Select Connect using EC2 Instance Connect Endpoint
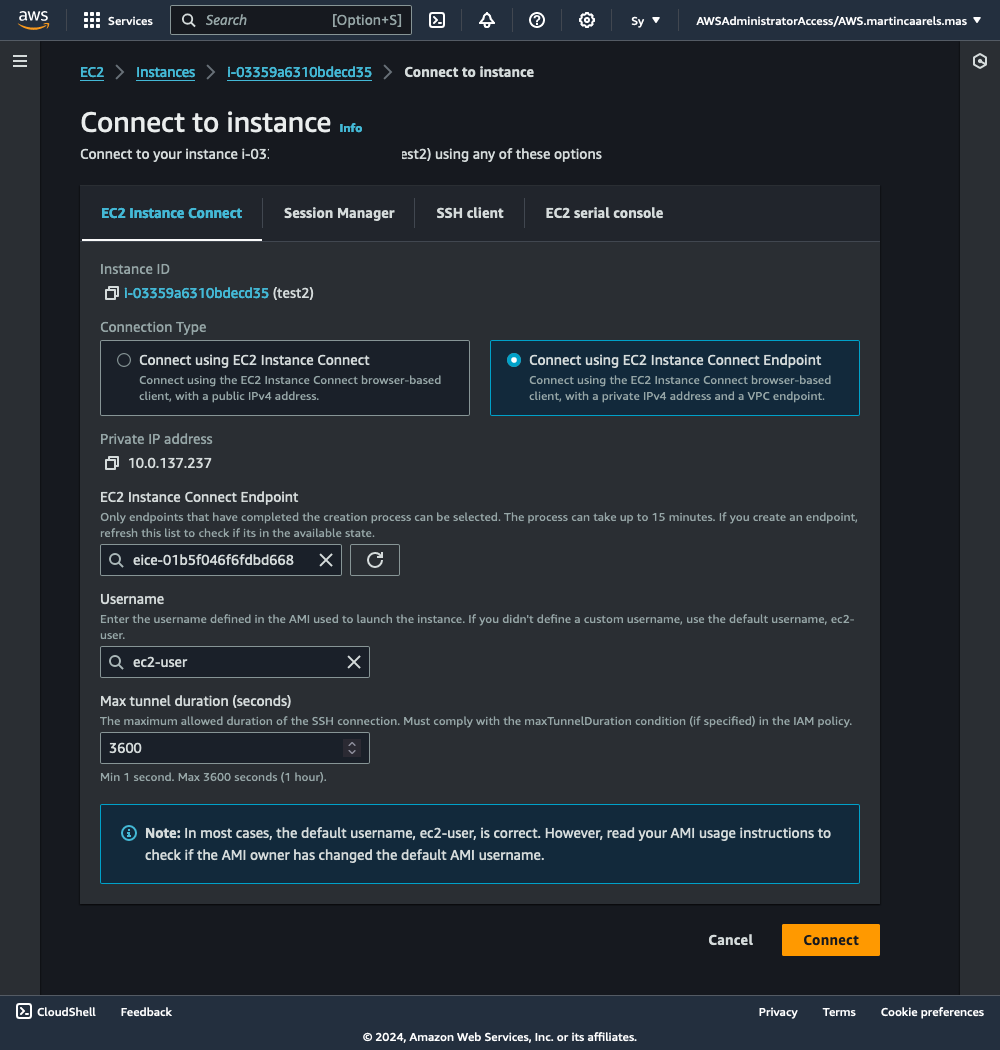This screenshot has height=1050, width=1000. click(514, 360)
